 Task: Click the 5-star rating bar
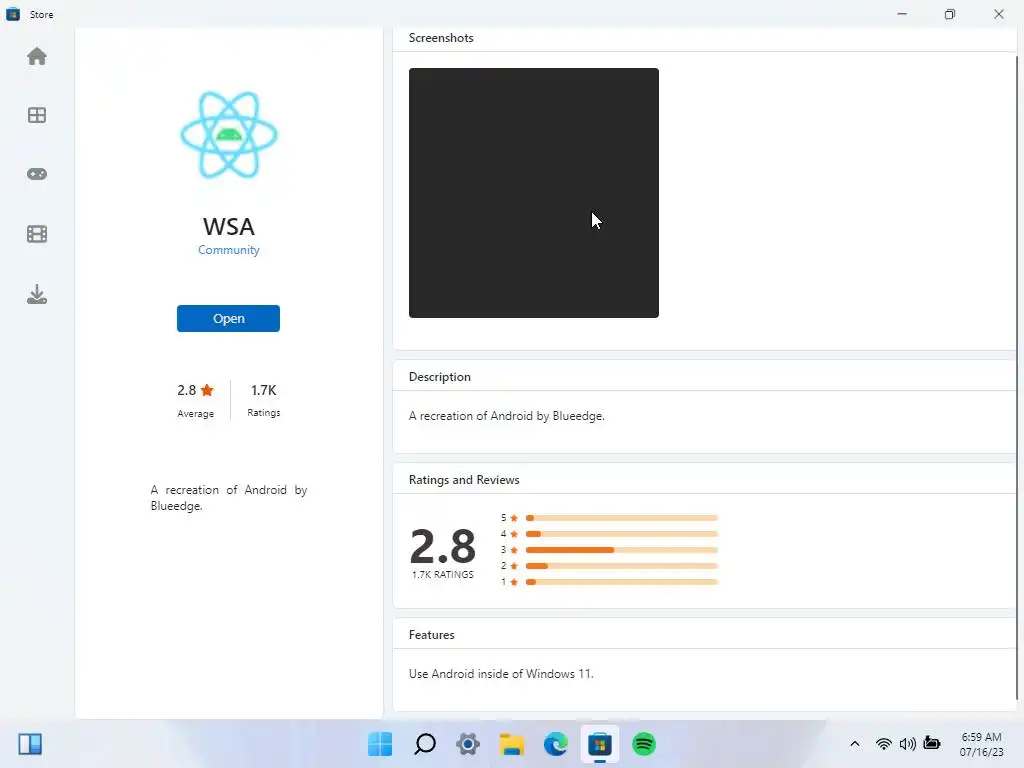pyautogui.click(x=622, y=518)
